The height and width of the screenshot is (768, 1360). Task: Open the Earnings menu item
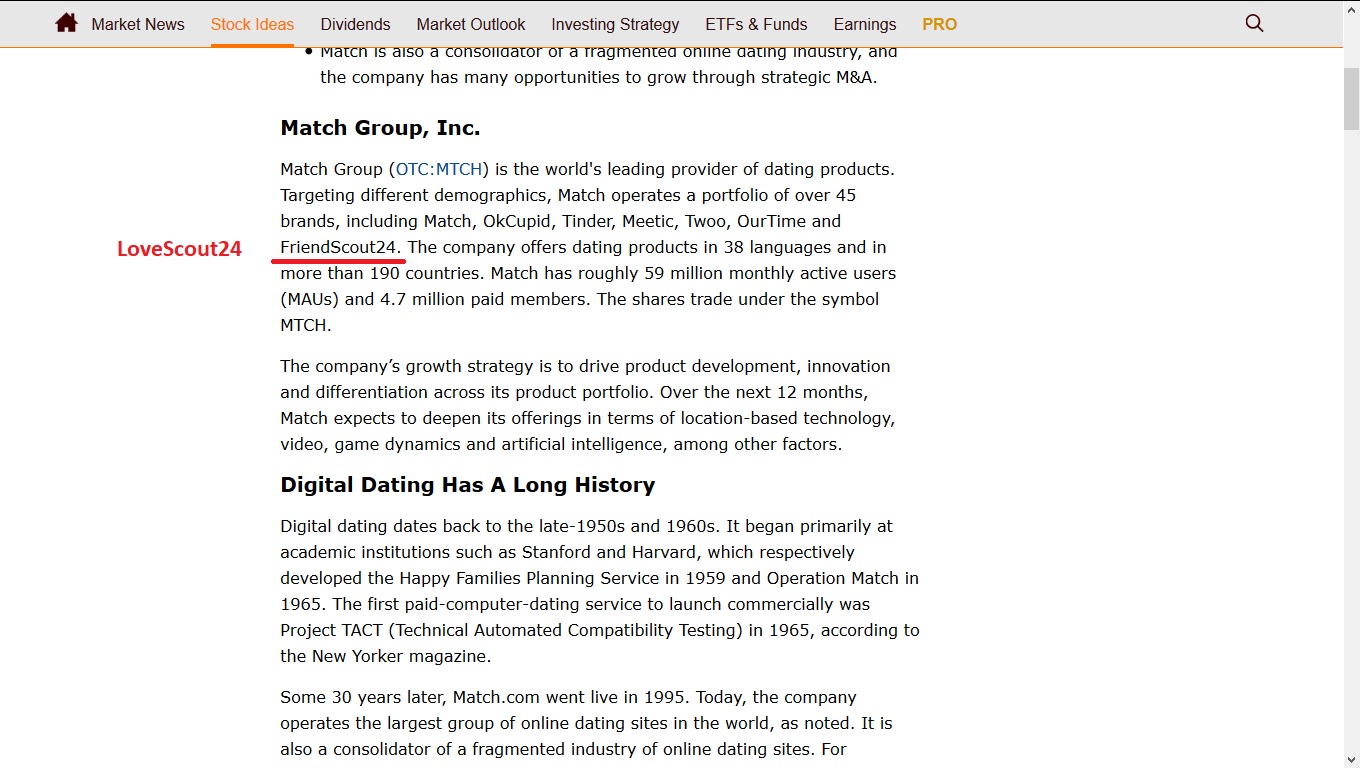(x=865, y=24)
